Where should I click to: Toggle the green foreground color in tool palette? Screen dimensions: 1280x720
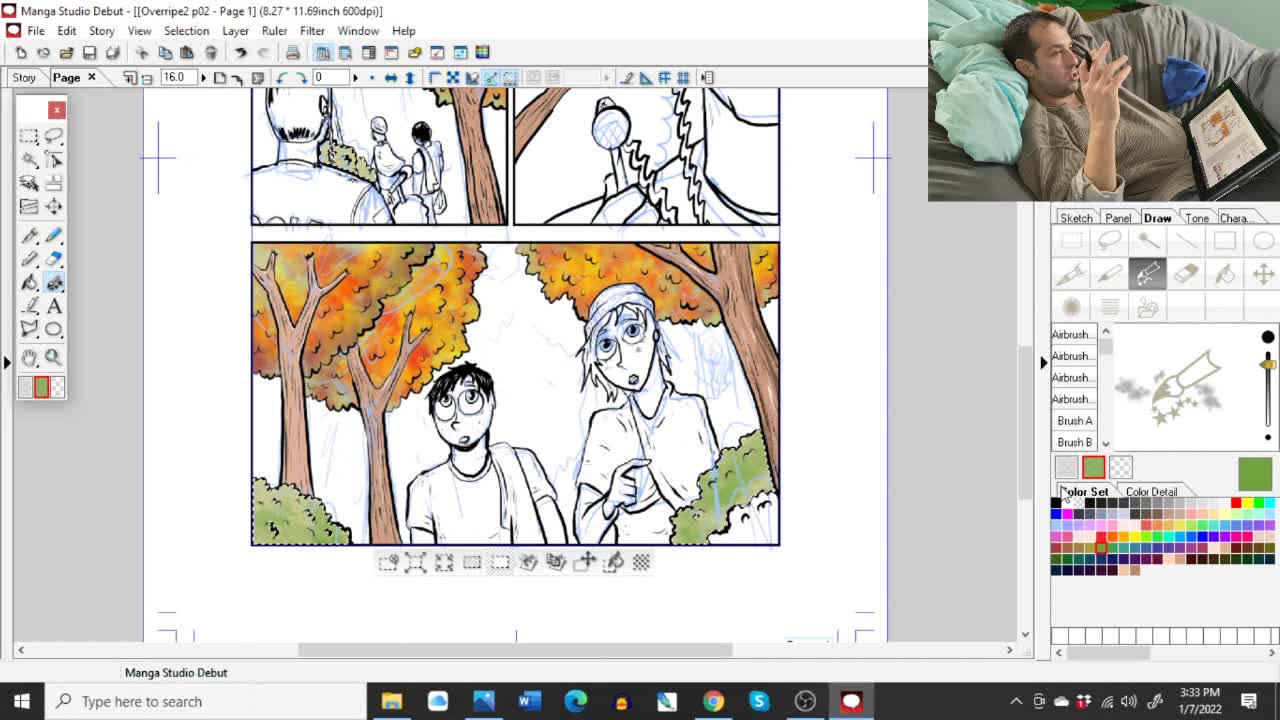(x=41, y=387)
